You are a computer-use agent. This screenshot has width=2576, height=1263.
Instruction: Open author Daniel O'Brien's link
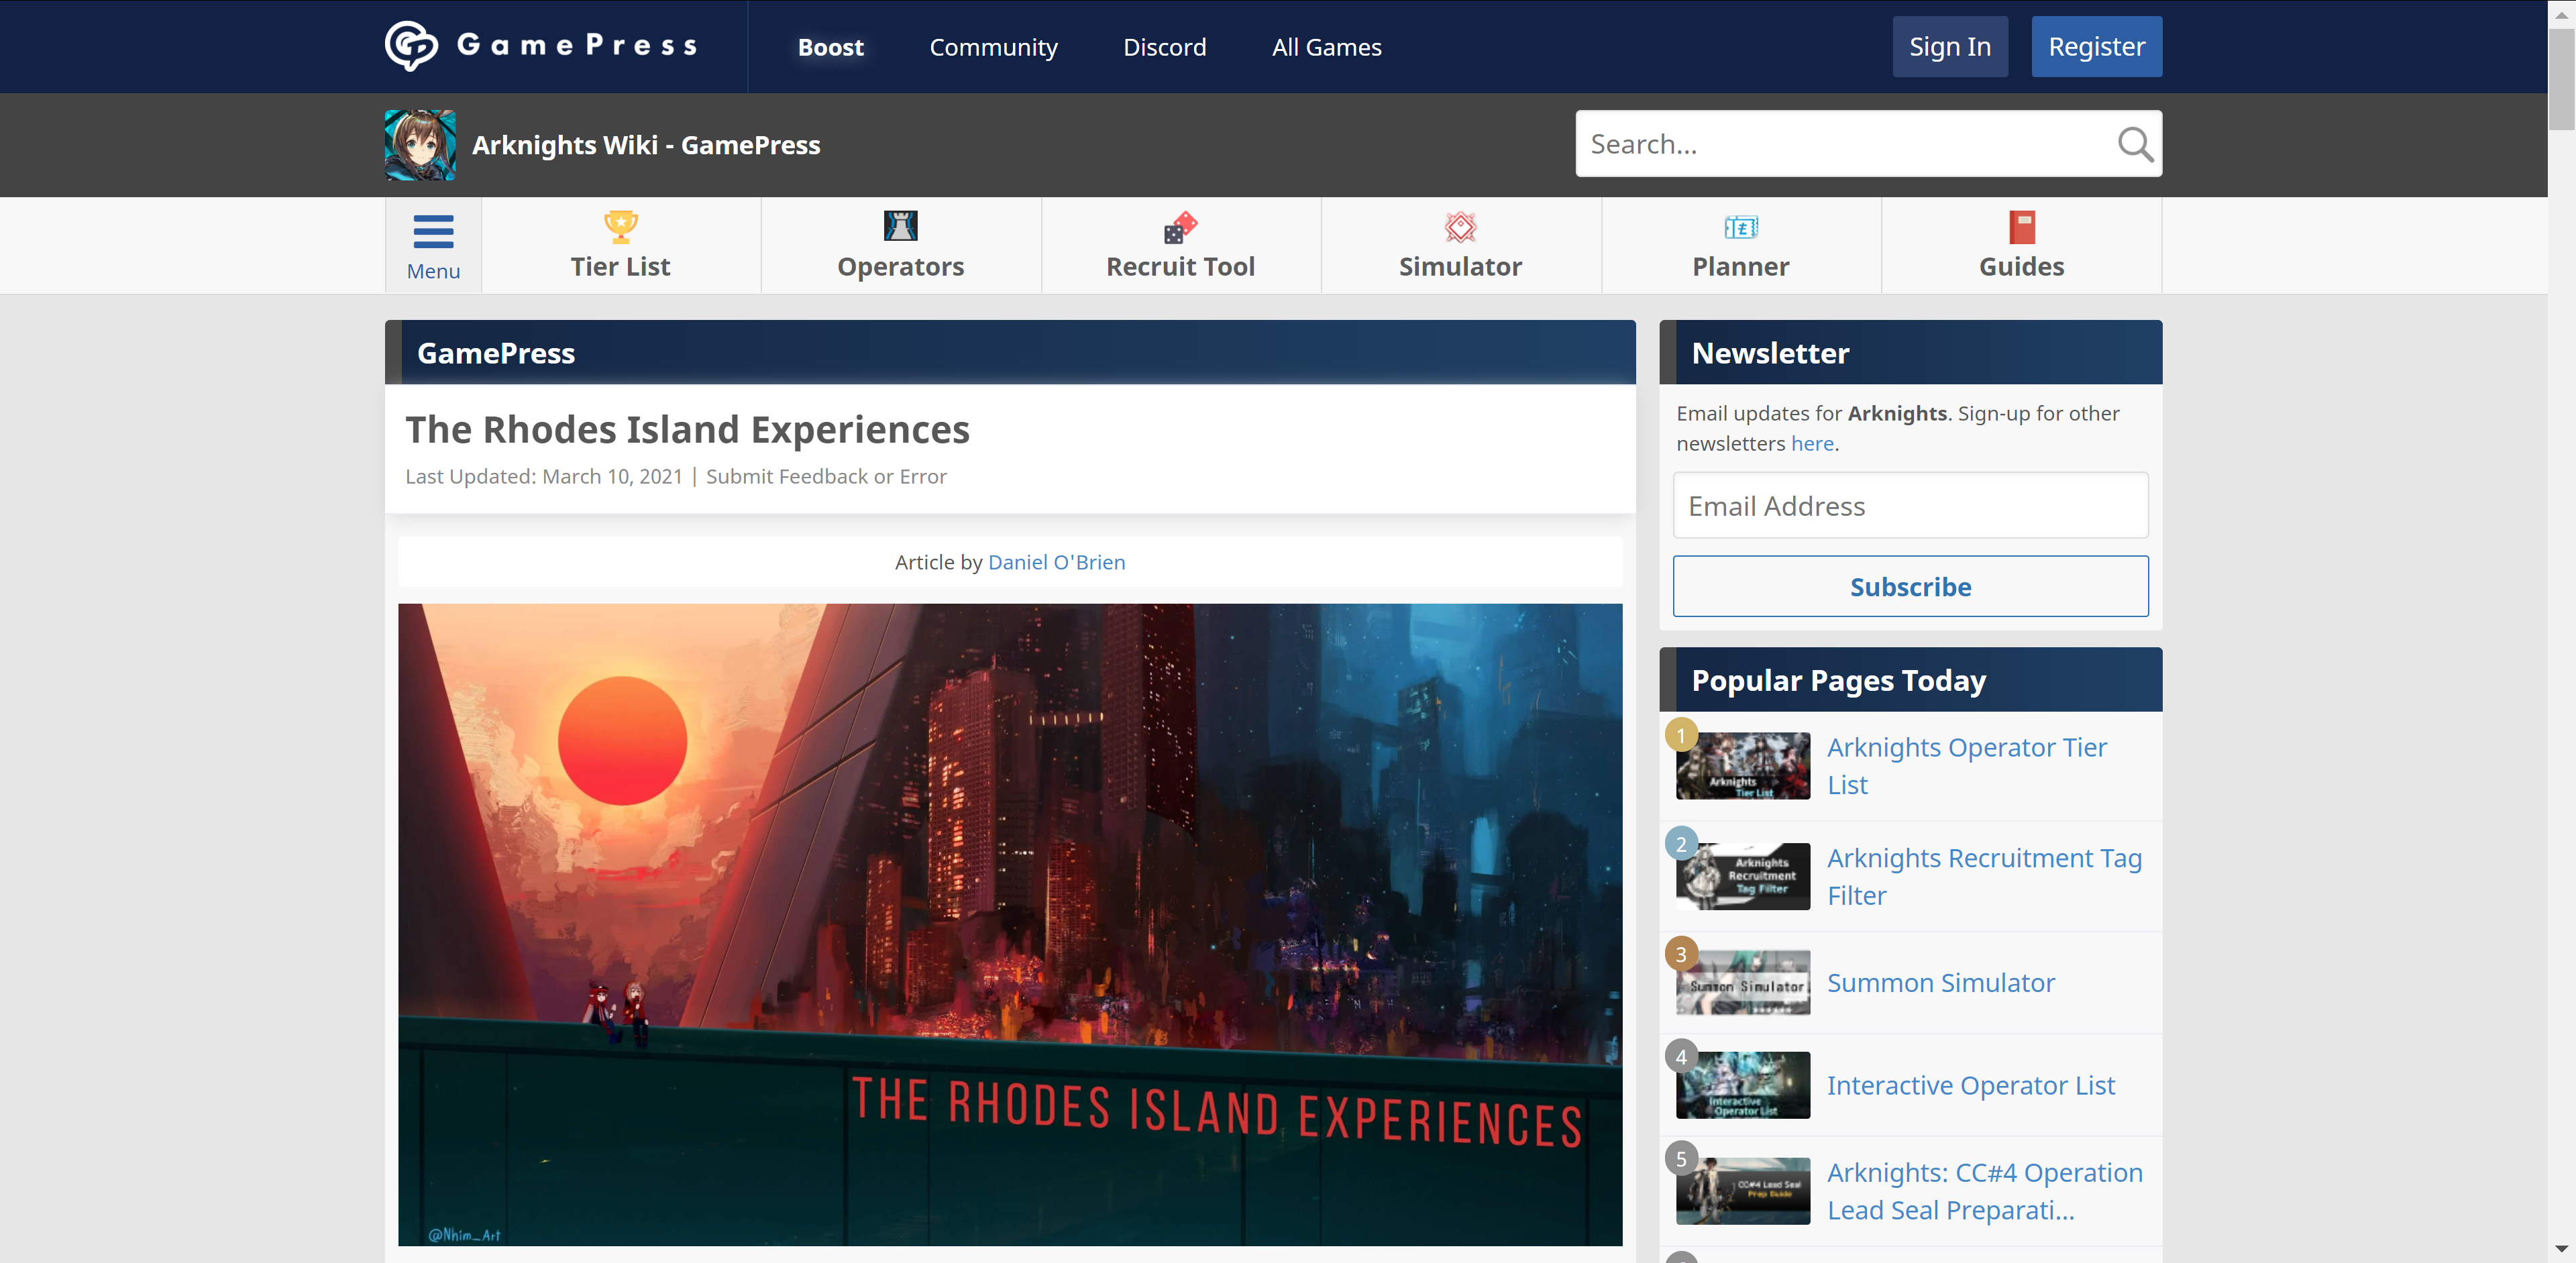coord(1056,562)
